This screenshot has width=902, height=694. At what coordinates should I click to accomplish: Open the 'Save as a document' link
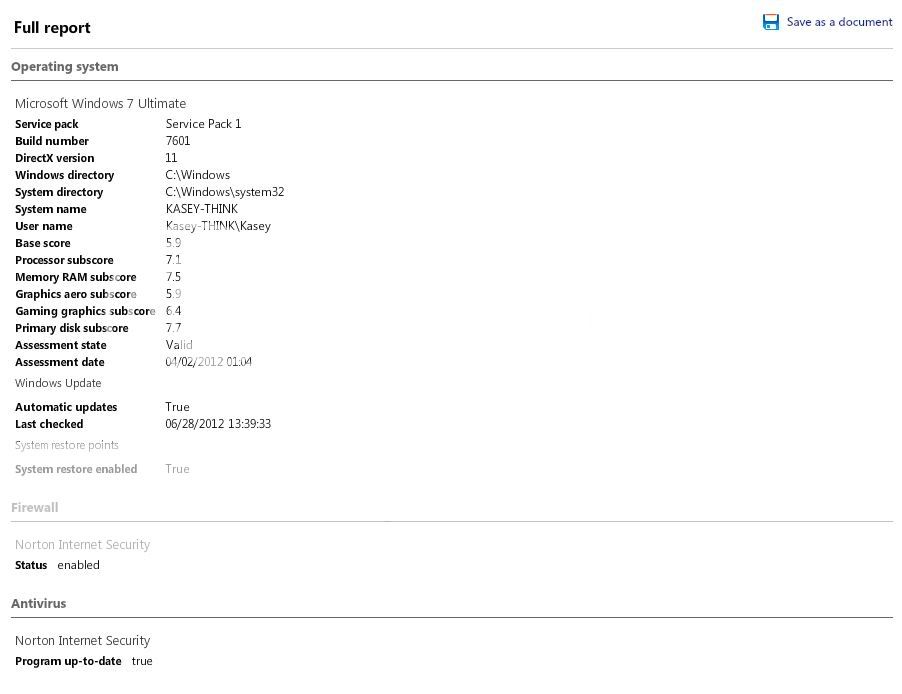[839, 22]
